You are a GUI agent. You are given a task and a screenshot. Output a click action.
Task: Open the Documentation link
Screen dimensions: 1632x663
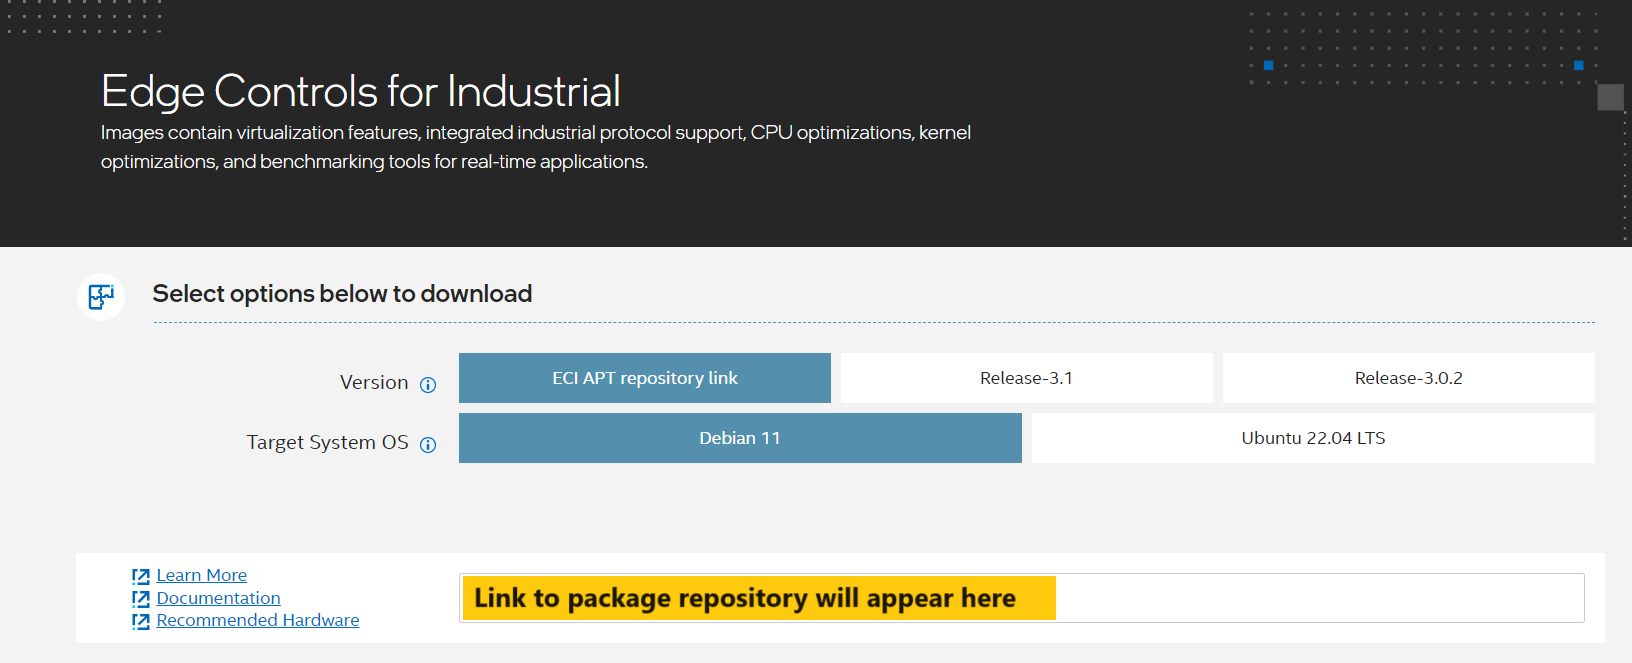point(219,598)
